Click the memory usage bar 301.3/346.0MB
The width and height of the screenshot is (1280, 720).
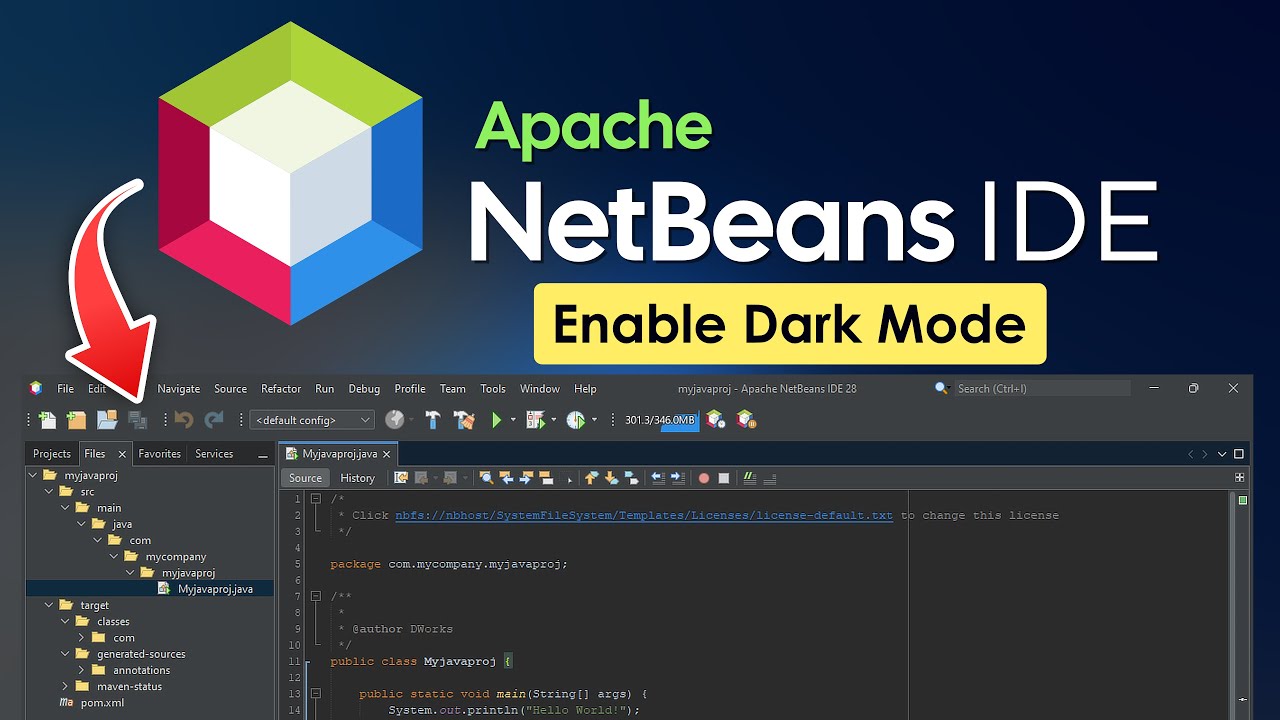pyautogui.click(x=660, y=420)
